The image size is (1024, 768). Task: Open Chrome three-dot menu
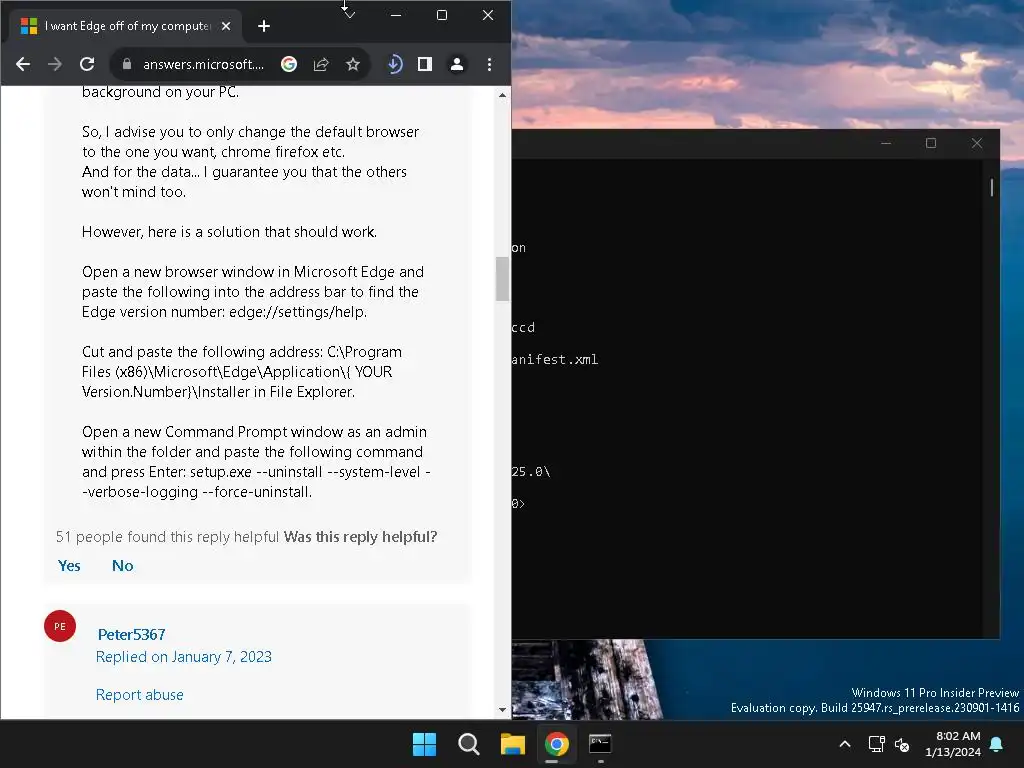point(489,64)
